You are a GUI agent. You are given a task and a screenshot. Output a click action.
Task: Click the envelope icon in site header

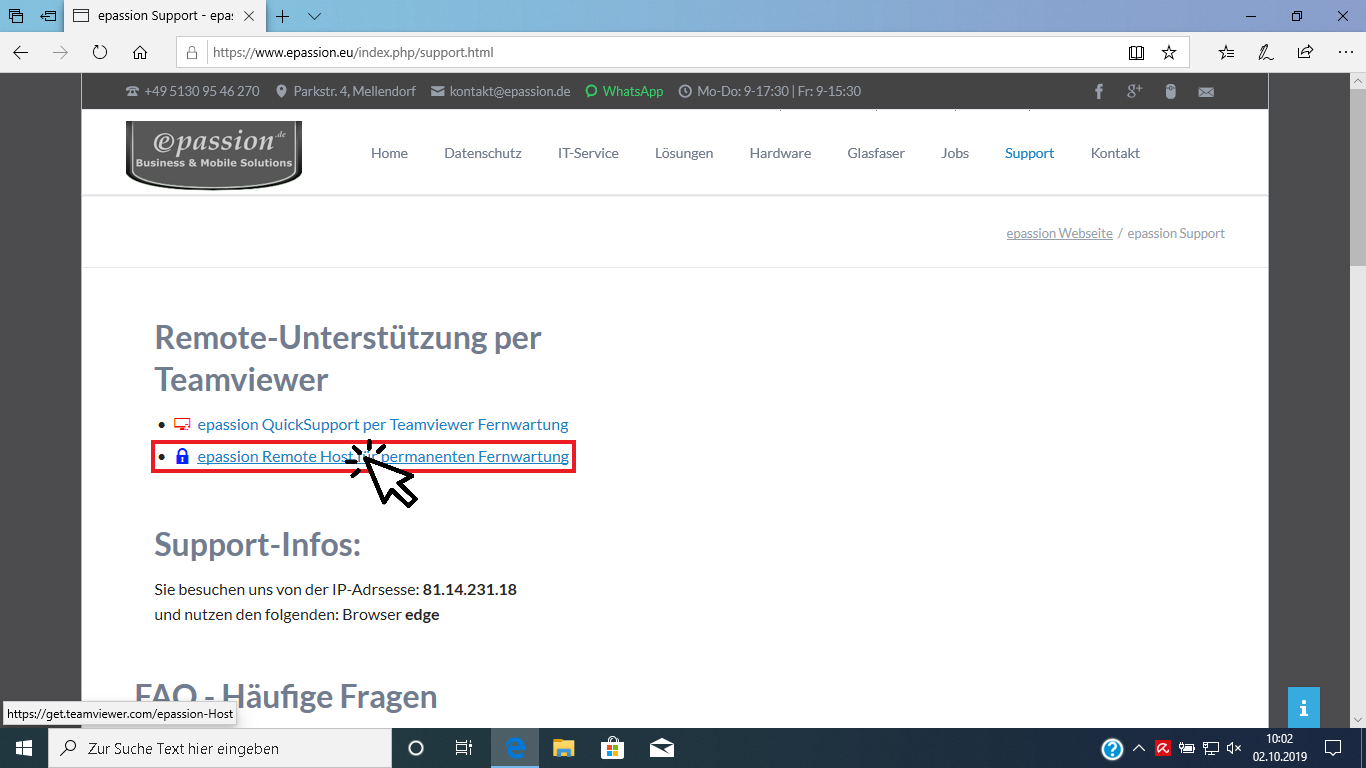(x=1206, y=92)
